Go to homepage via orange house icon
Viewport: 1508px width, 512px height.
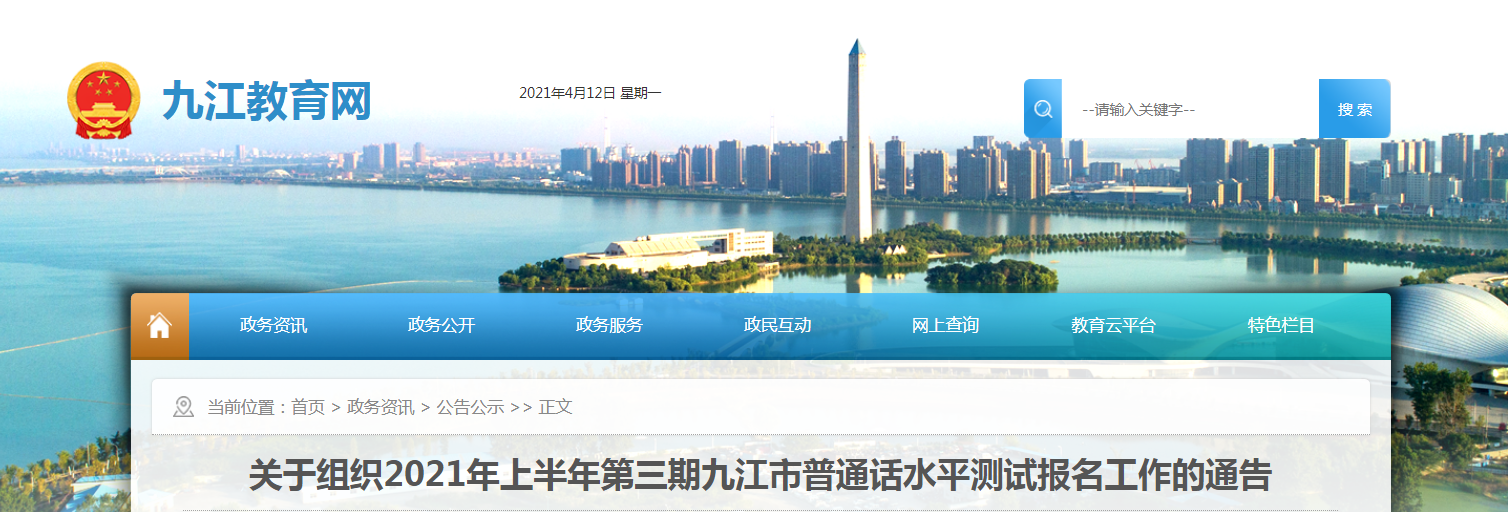(160, 326)
